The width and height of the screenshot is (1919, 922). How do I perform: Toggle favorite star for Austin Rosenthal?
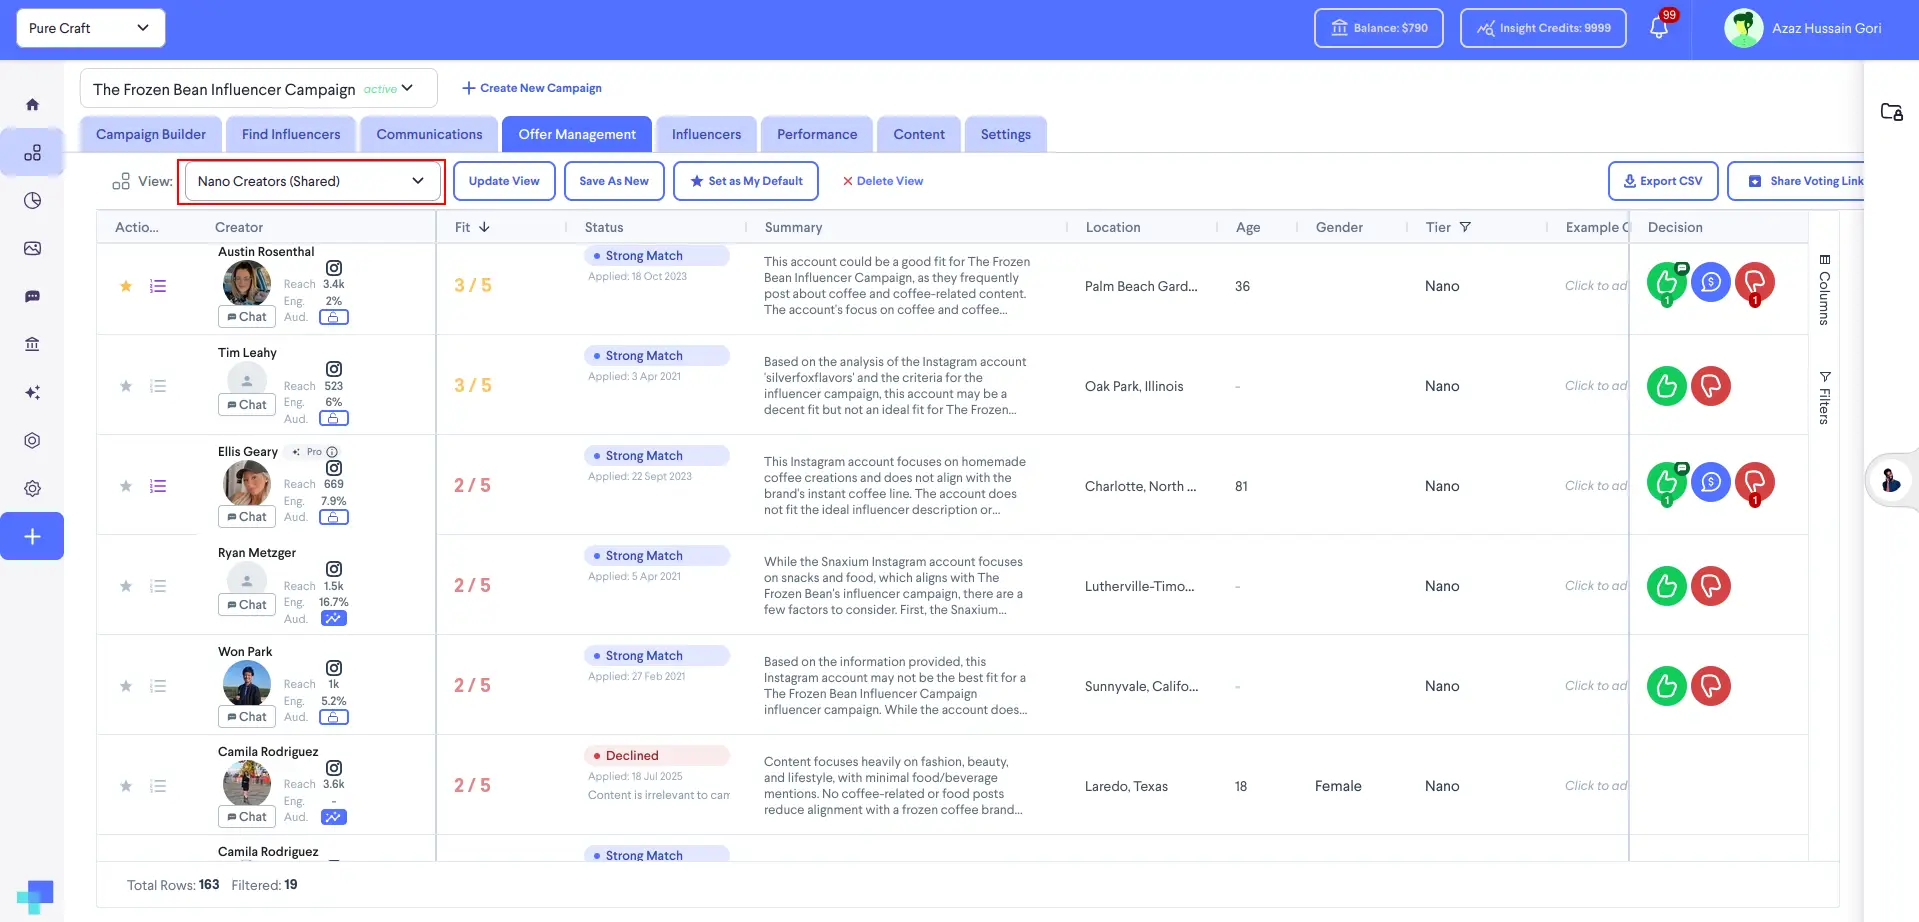click(126, 286)
